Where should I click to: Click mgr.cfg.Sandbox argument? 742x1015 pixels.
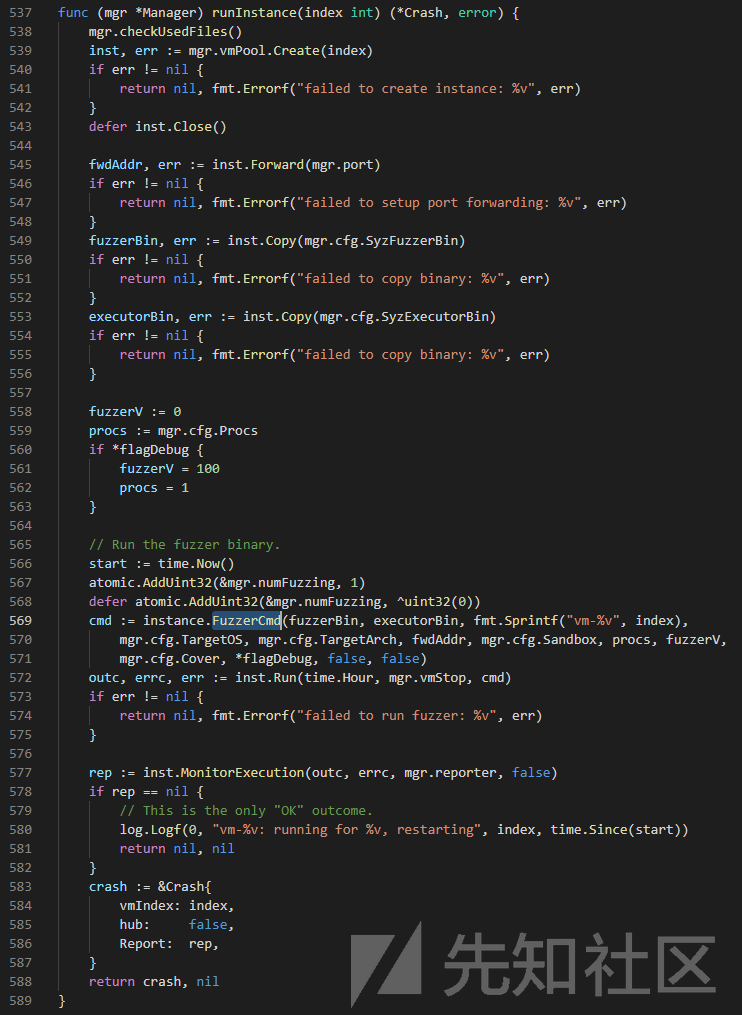539,639
